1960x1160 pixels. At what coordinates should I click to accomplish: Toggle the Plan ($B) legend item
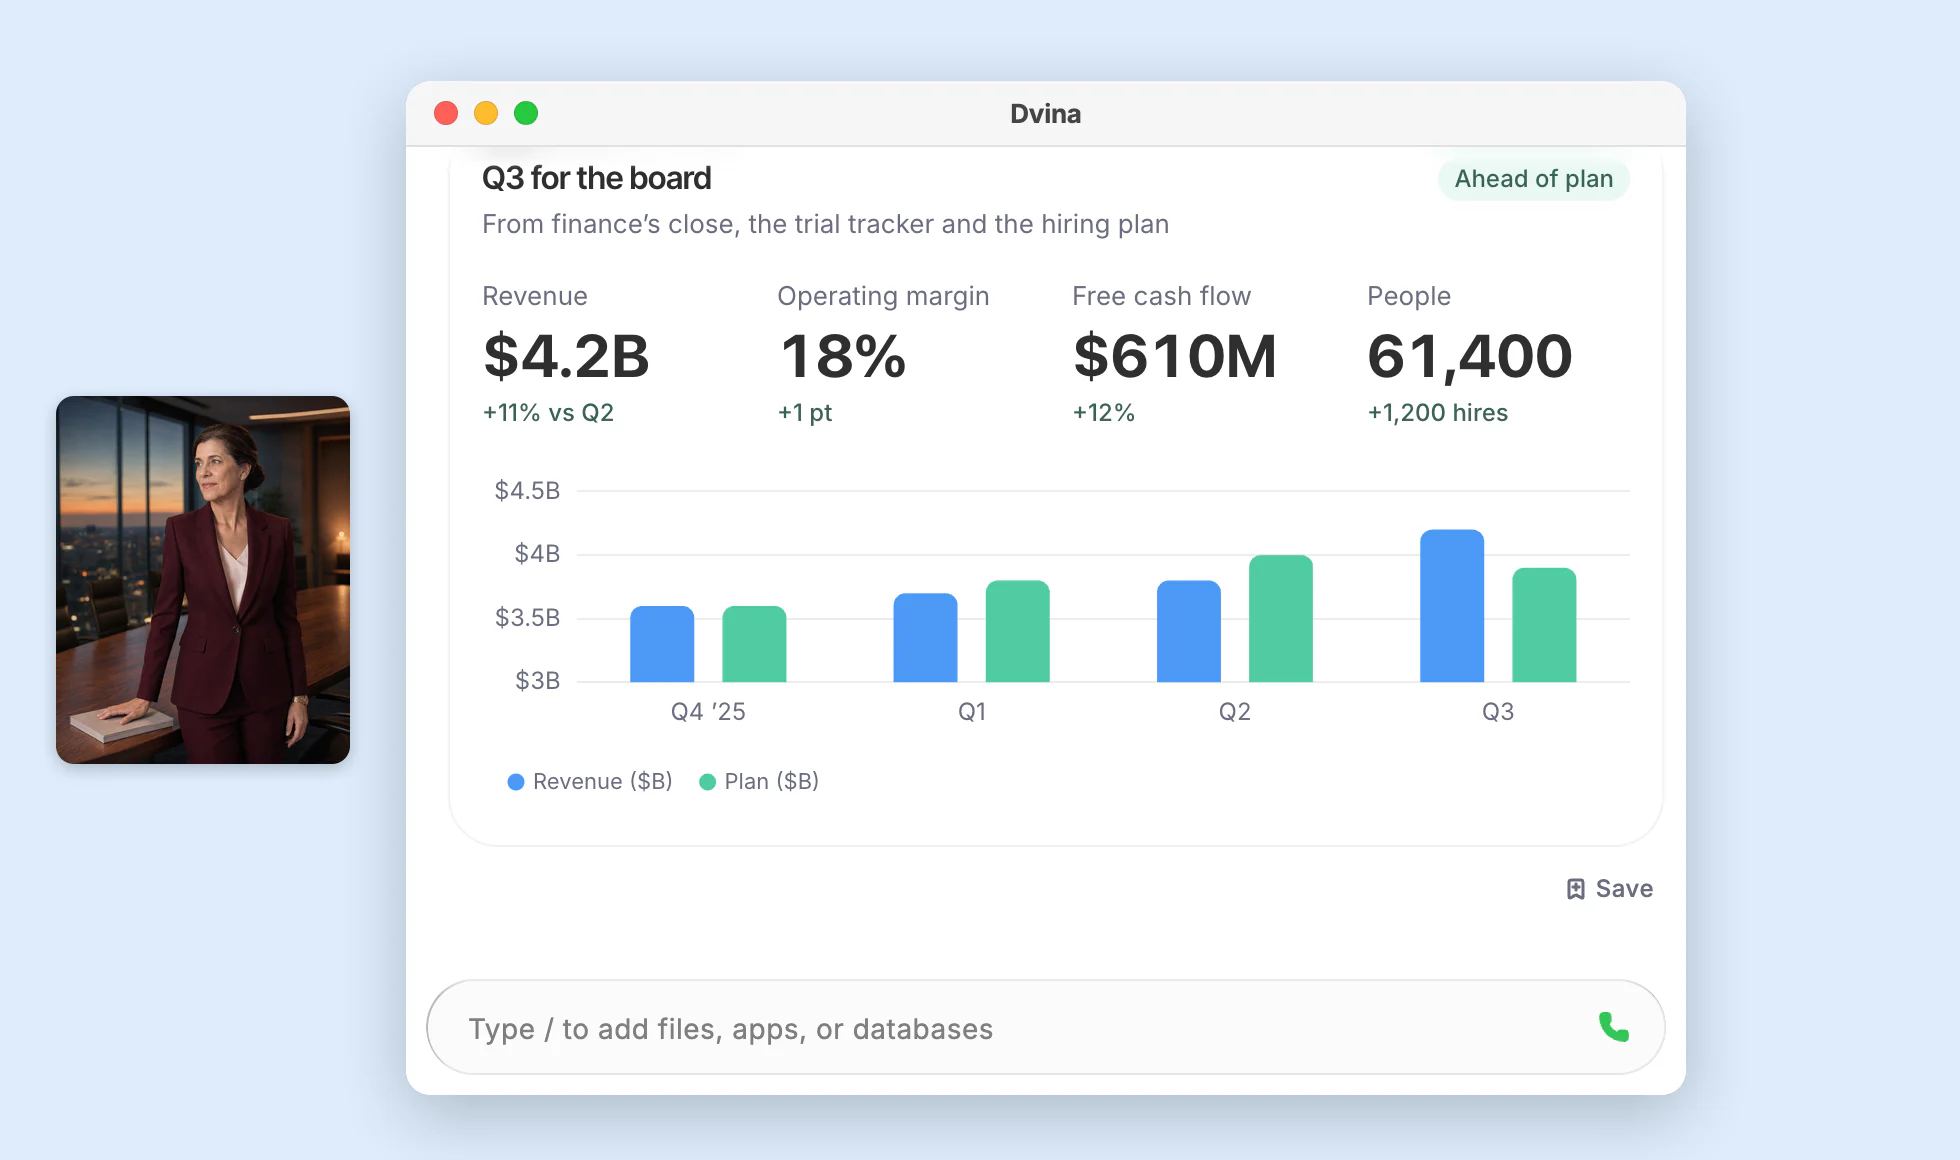(x=759, y=781)
